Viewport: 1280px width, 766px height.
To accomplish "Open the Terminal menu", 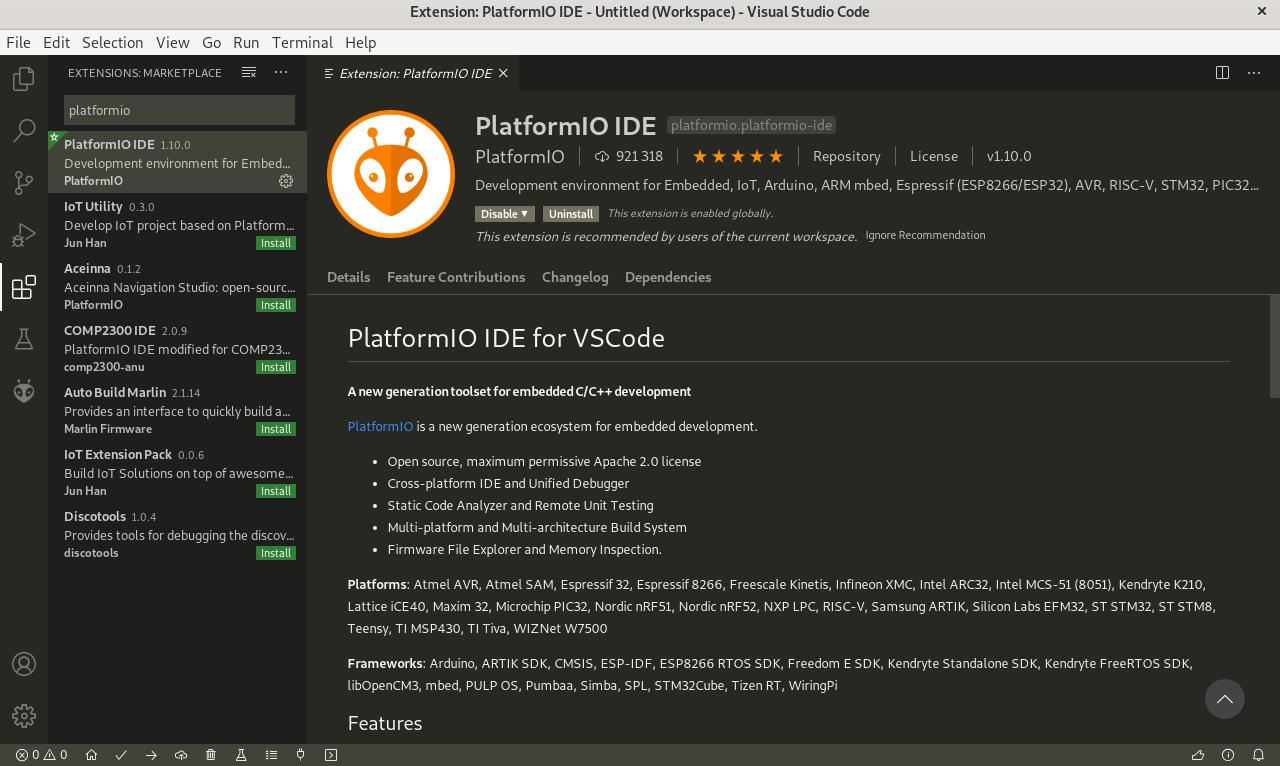I will (x=302, y=42).
